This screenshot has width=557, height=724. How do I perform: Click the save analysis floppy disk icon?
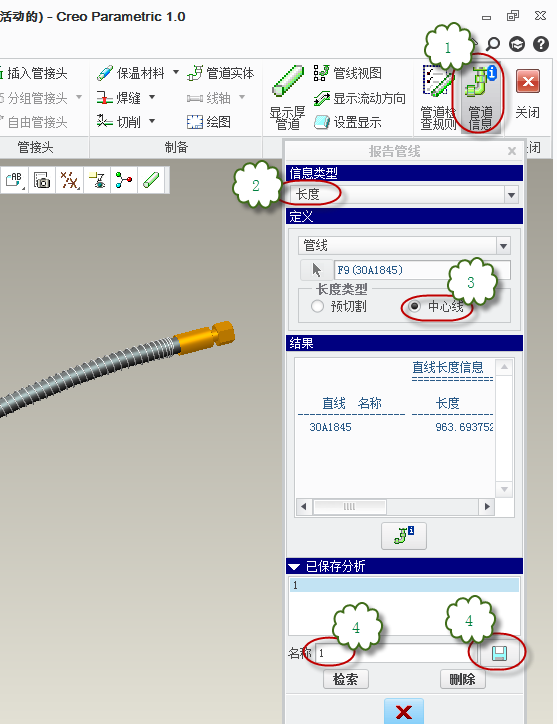click(x=499, y=653)
